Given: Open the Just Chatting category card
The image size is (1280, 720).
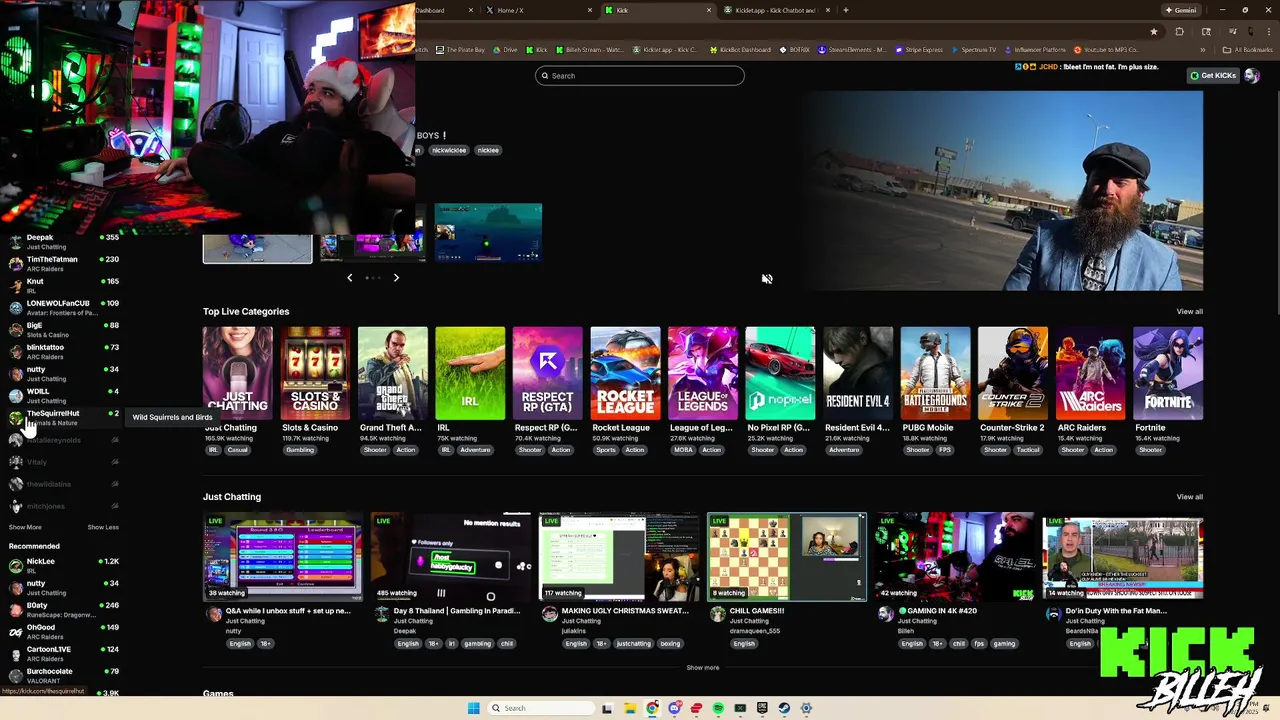Looking at the screenshot, I should (x=237, y=373).
